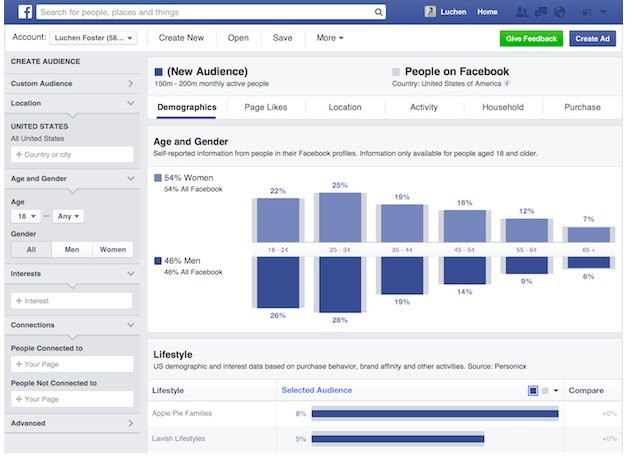This screenshot has width=636, height=463.
Task: Open the Luchen Foster account dropdown
Action: [x=93, y=38]
